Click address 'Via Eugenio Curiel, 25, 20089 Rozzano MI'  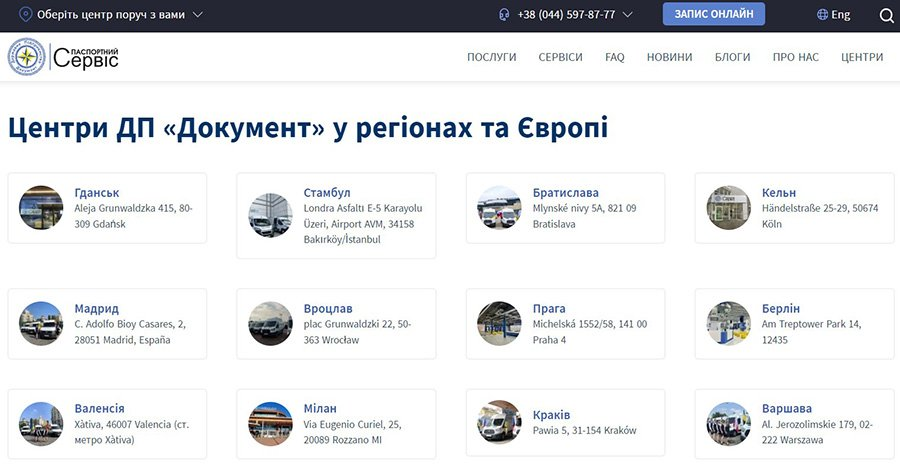352,432
